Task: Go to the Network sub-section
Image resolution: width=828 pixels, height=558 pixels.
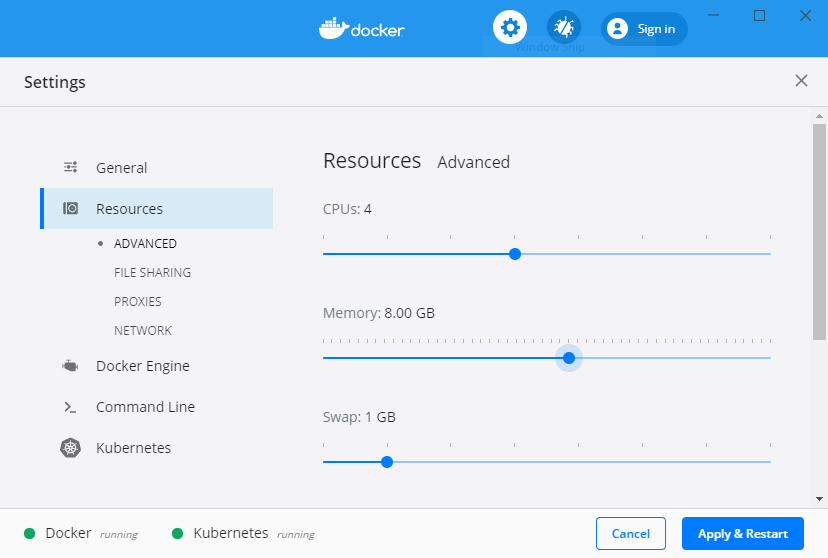Action: point(143,330)
